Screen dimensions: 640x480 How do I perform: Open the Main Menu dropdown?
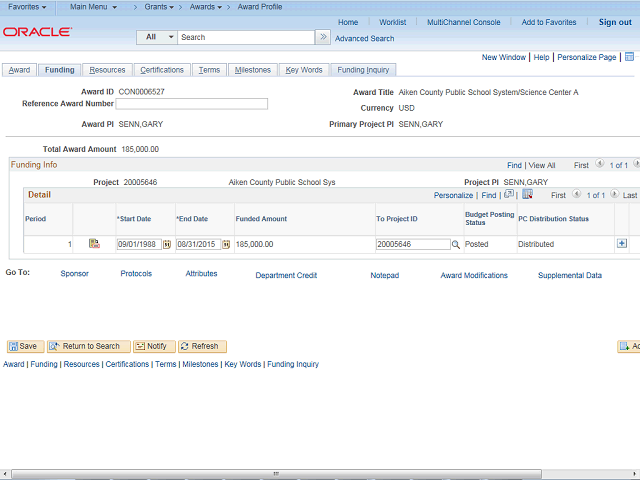93,7
